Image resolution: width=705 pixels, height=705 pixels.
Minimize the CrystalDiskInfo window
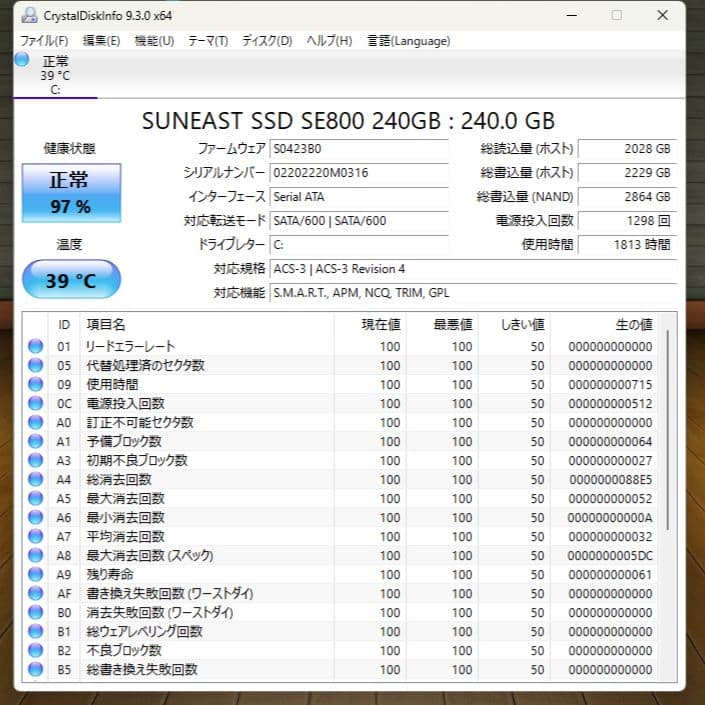coord(571,15)
